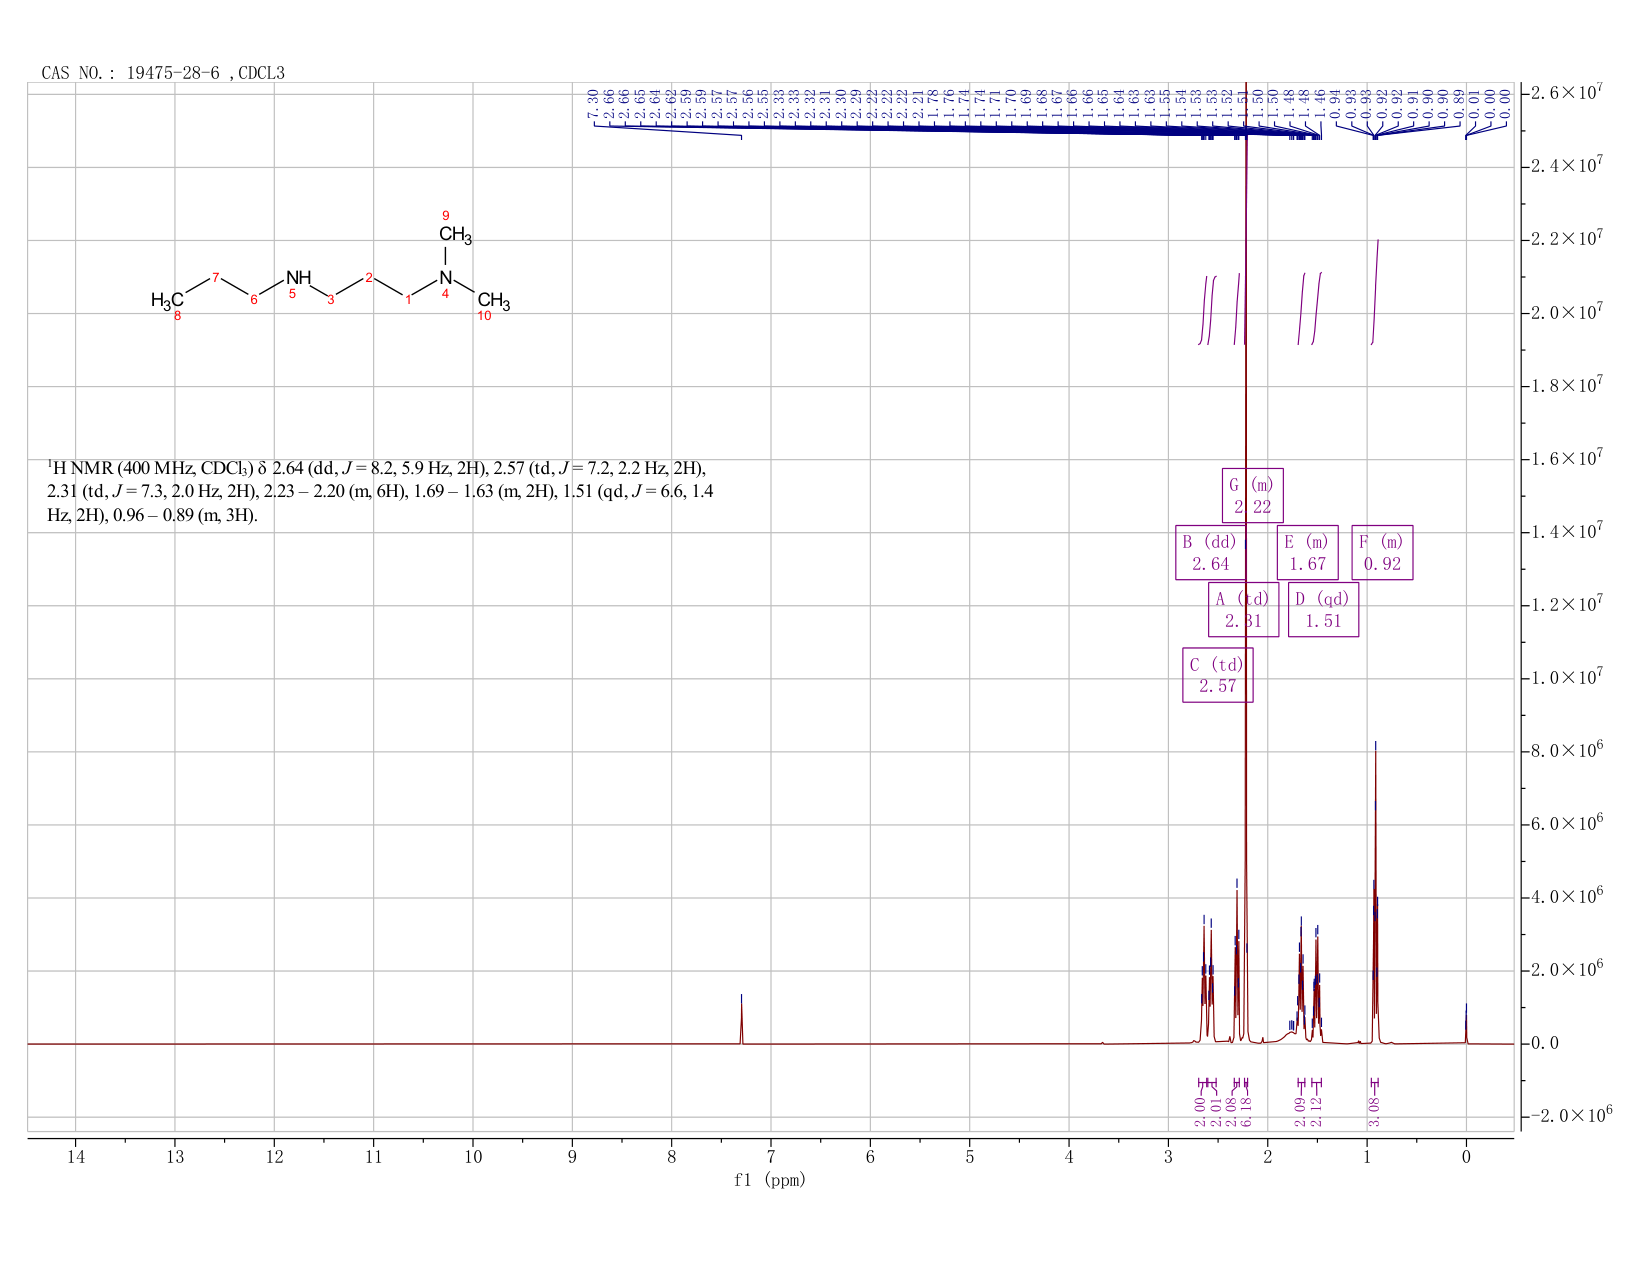1650x1275 pixels.
Task: Click the 1.0×10^7 intensity axis label
Action: tap(1567, 678)
